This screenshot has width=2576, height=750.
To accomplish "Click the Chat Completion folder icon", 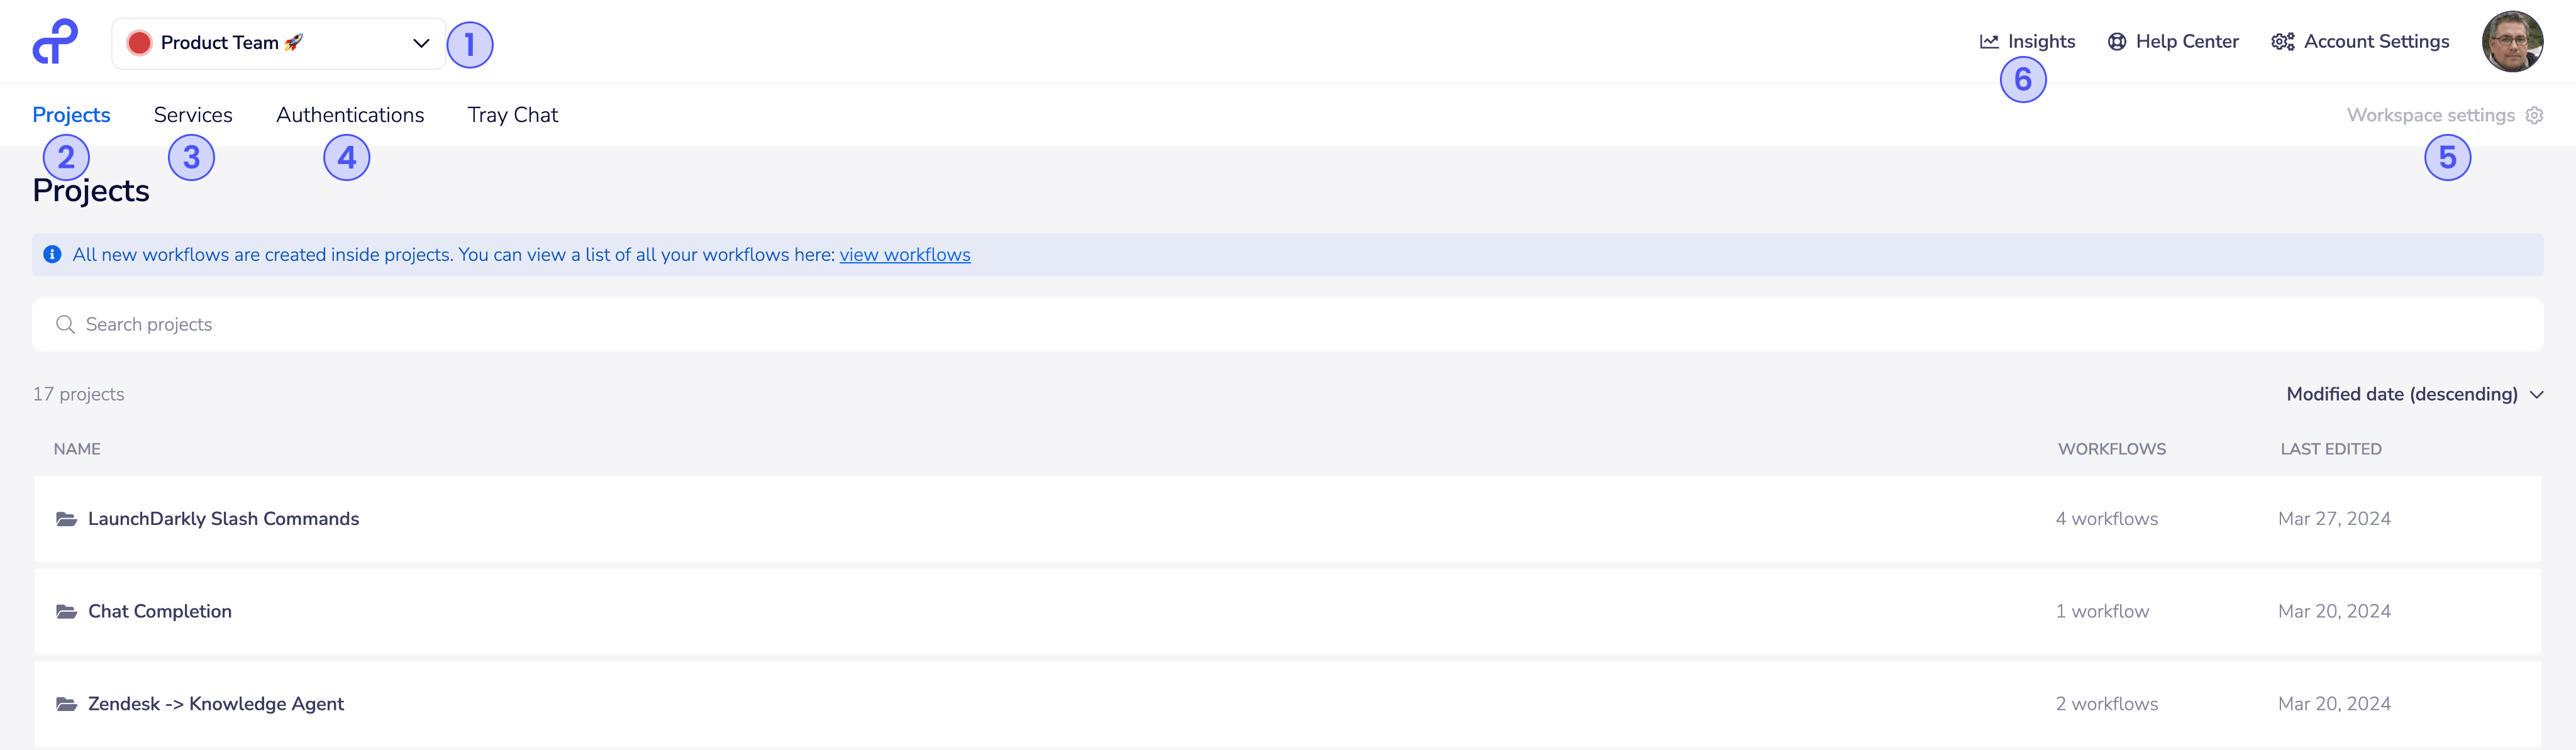I will (x=66, y=611).
